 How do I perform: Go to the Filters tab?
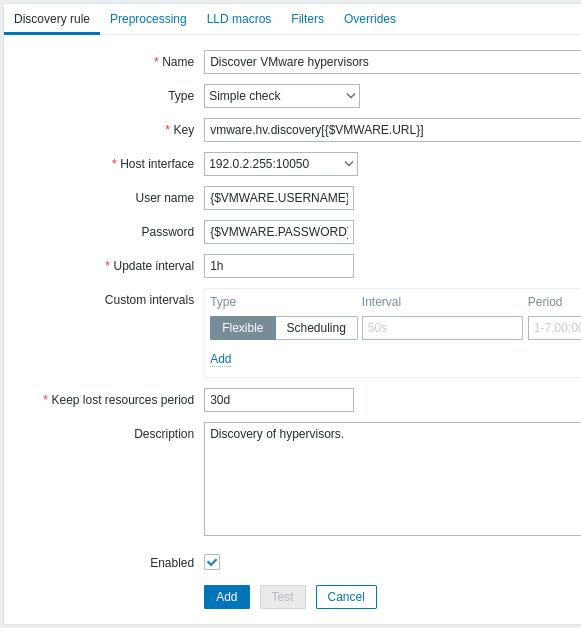[307, 19]
